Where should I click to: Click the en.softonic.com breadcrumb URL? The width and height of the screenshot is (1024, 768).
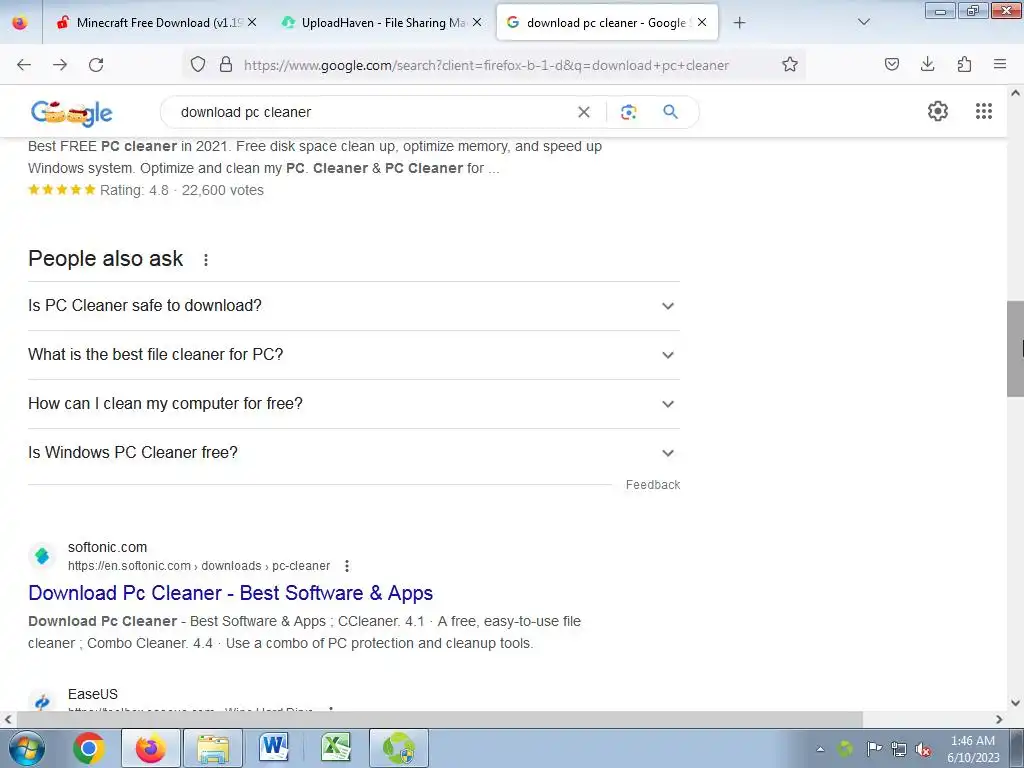coord(199,566)
